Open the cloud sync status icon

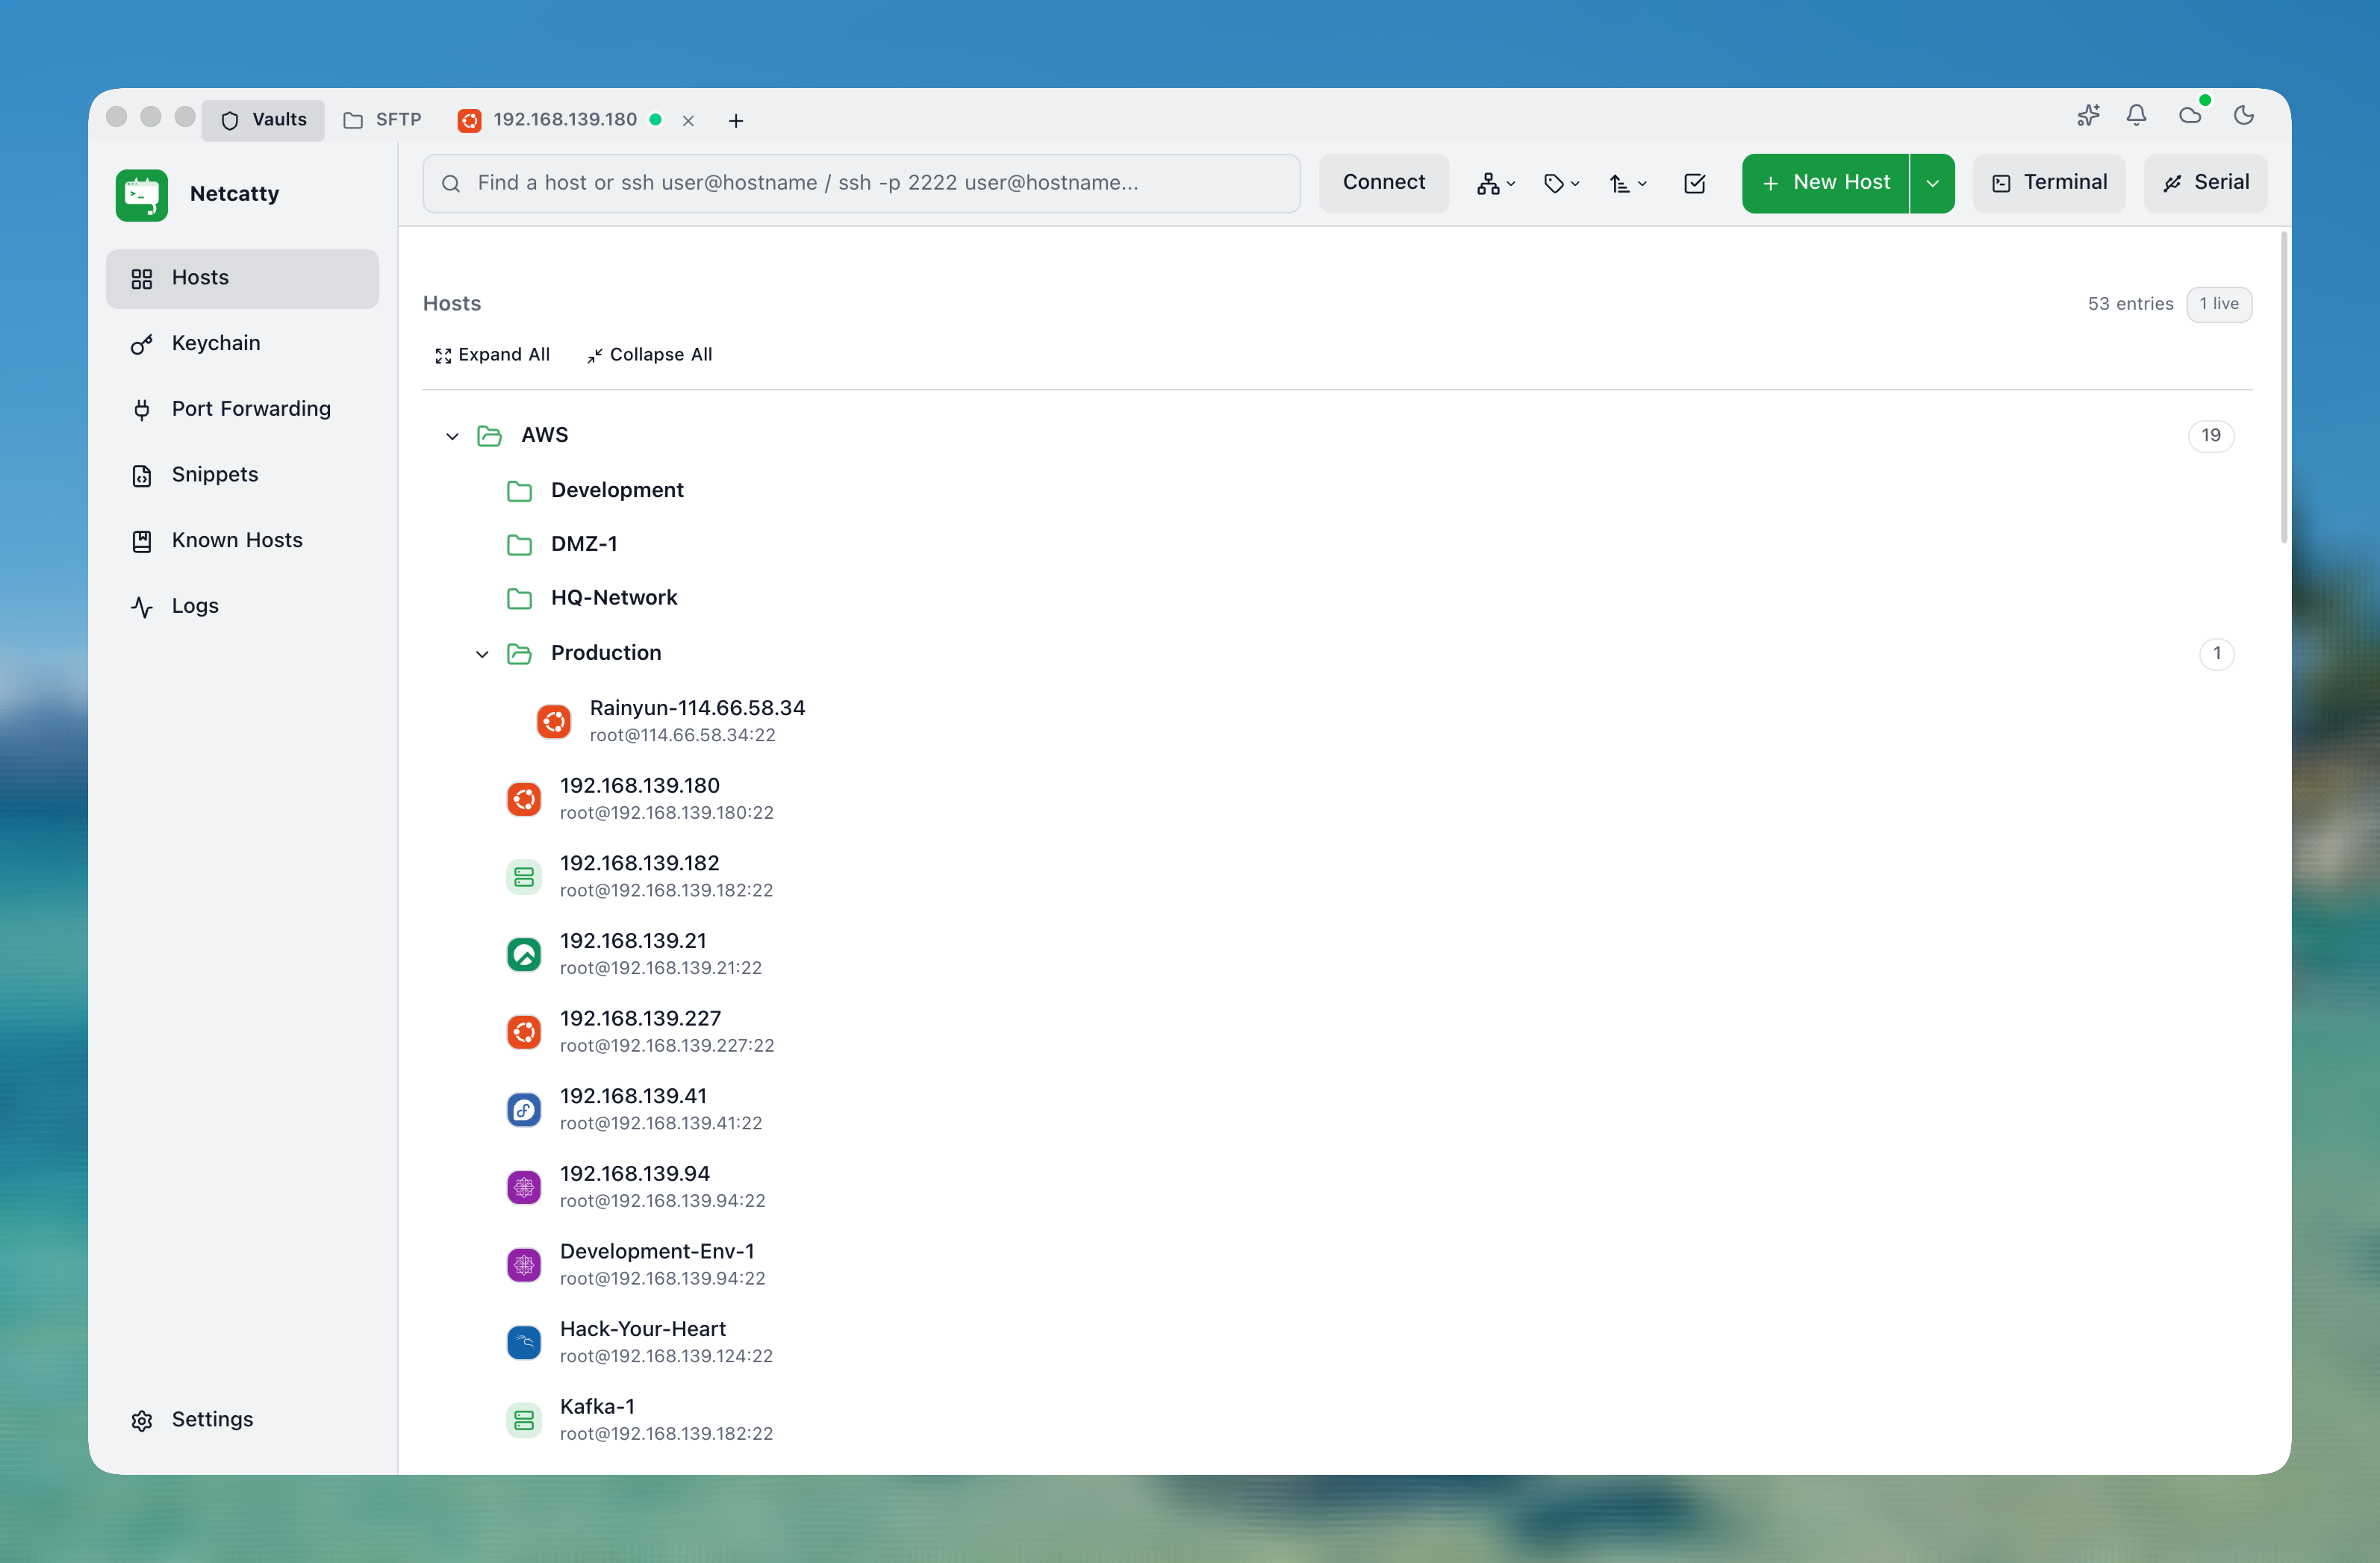pos(2190,116)
